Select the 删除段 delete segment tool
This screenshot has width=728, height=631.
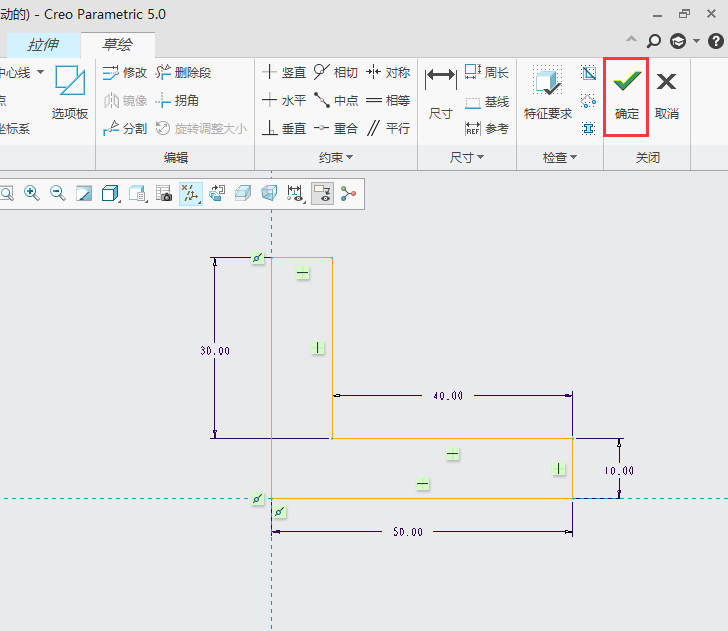183,72
